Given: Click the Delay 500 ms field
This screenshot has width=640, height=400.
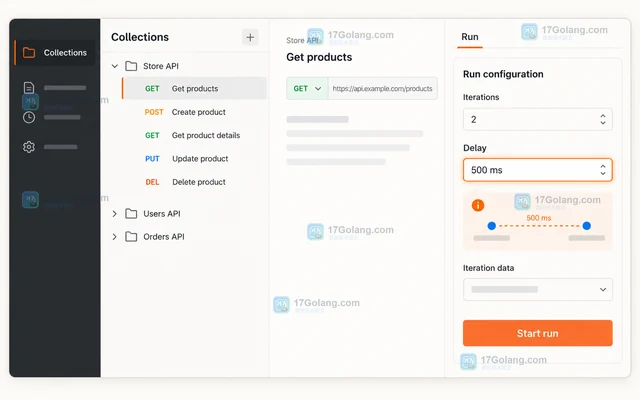Looking at the screenshot, I should [538, 170].
